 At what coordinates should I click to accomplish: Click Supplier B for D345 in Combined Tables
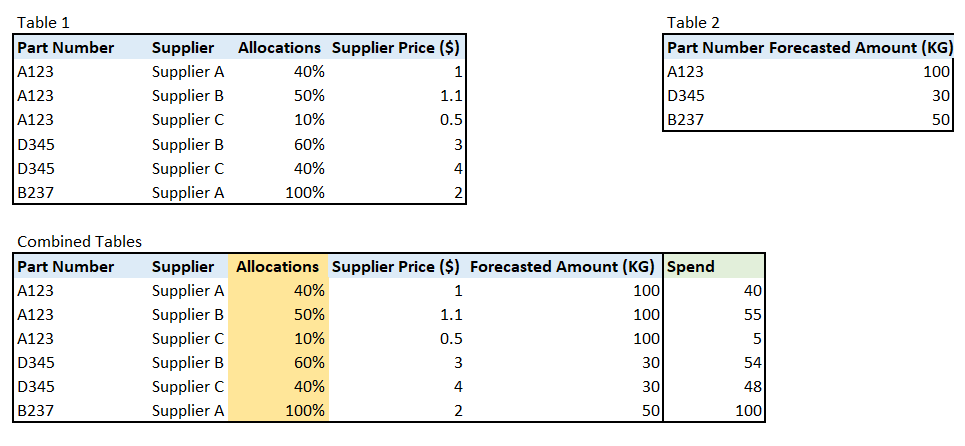tap(188, 363)
